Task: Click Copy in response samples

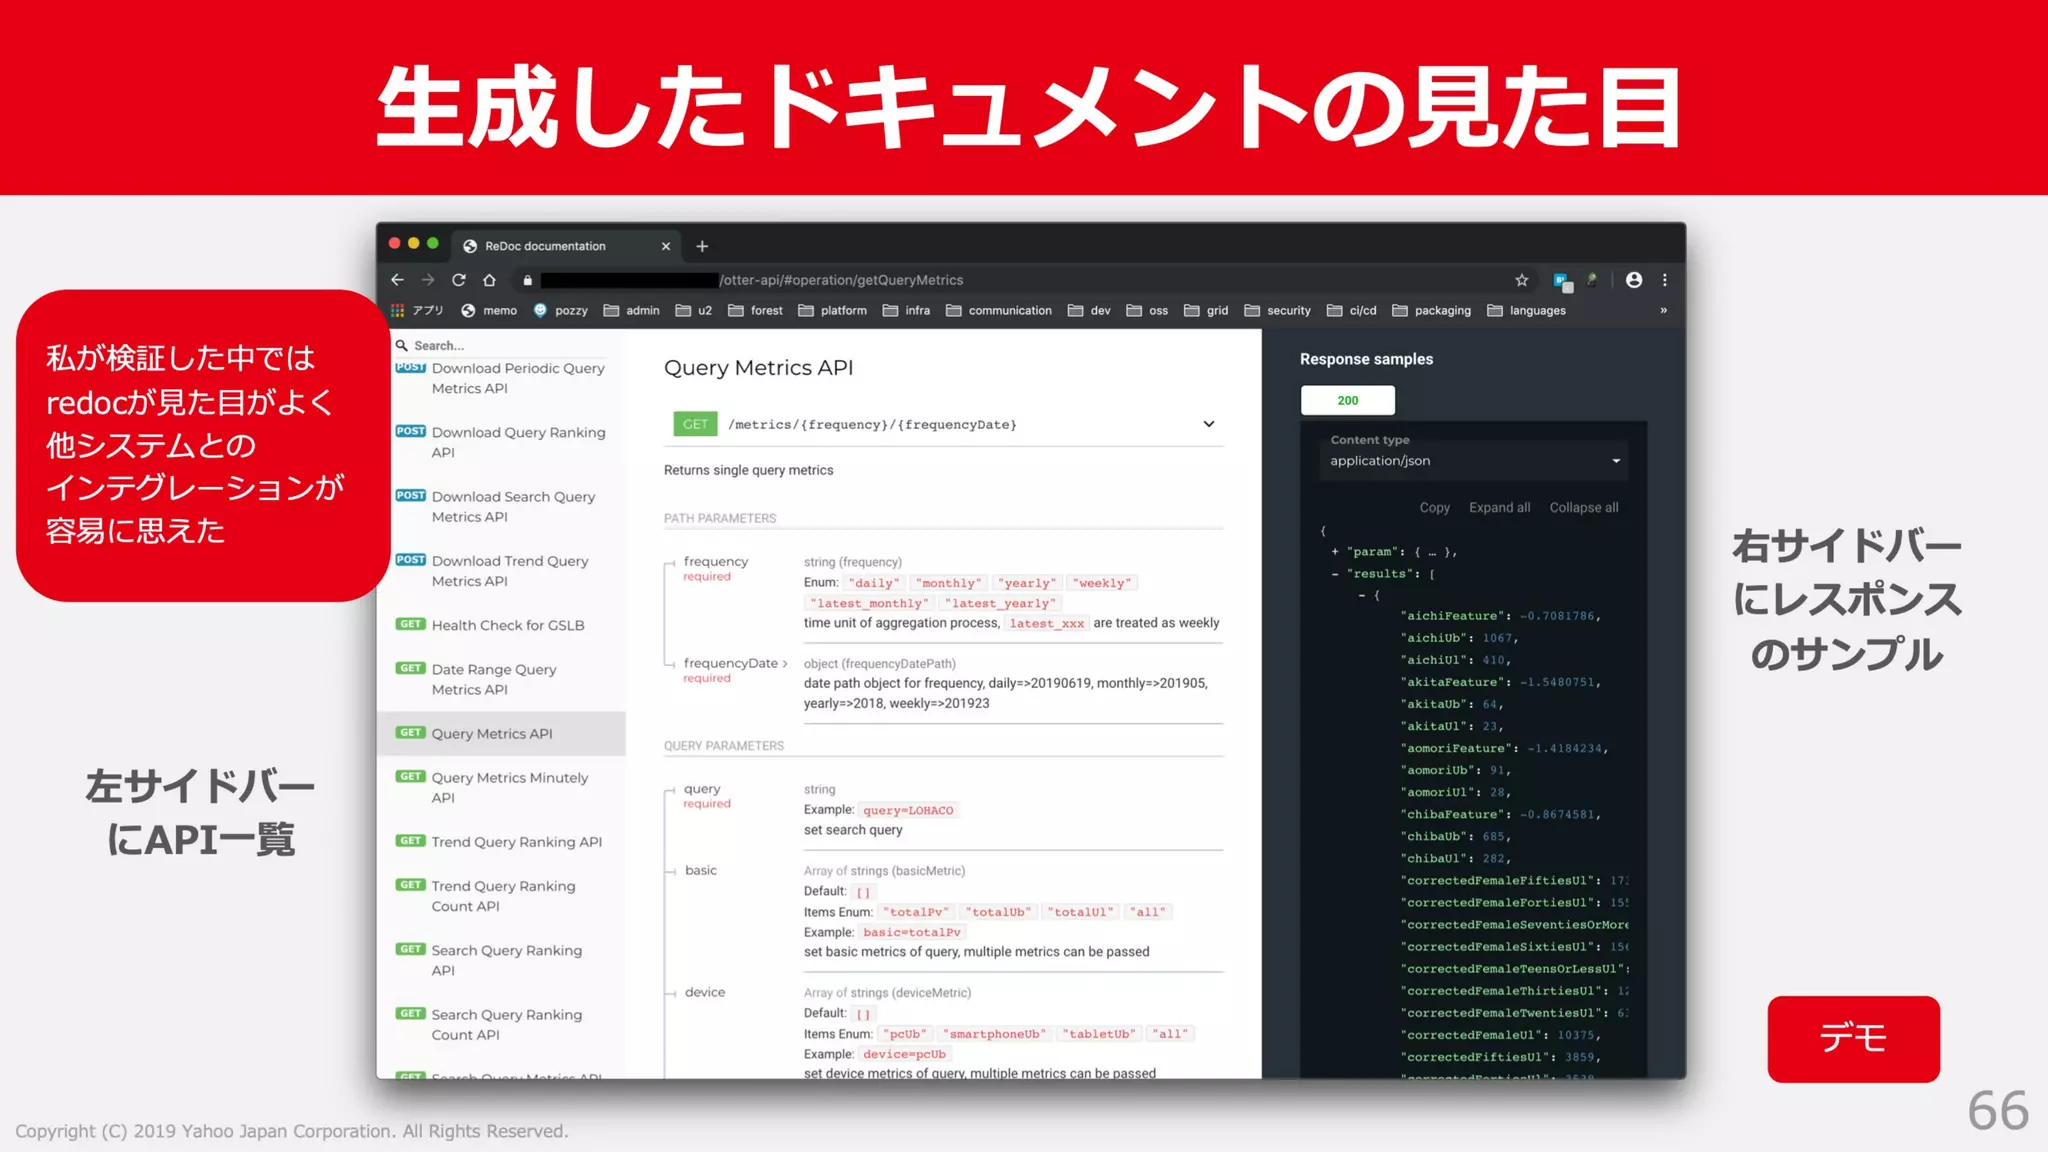Action: pos(1434,508)
